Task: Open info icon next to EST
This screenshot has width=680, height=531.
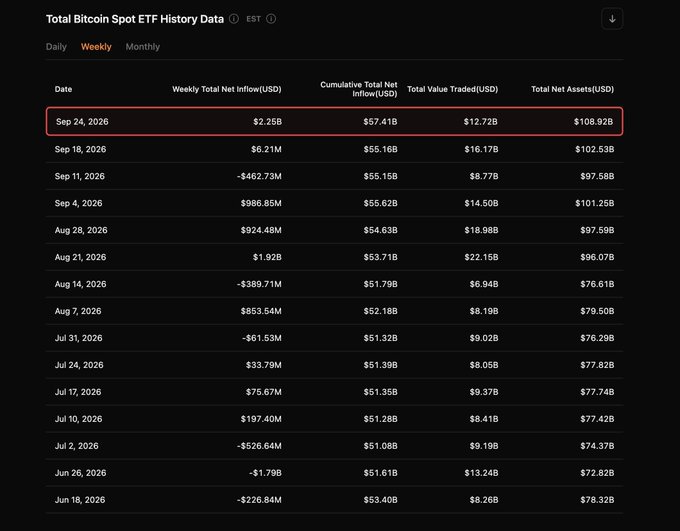Action: click(271, 19)
